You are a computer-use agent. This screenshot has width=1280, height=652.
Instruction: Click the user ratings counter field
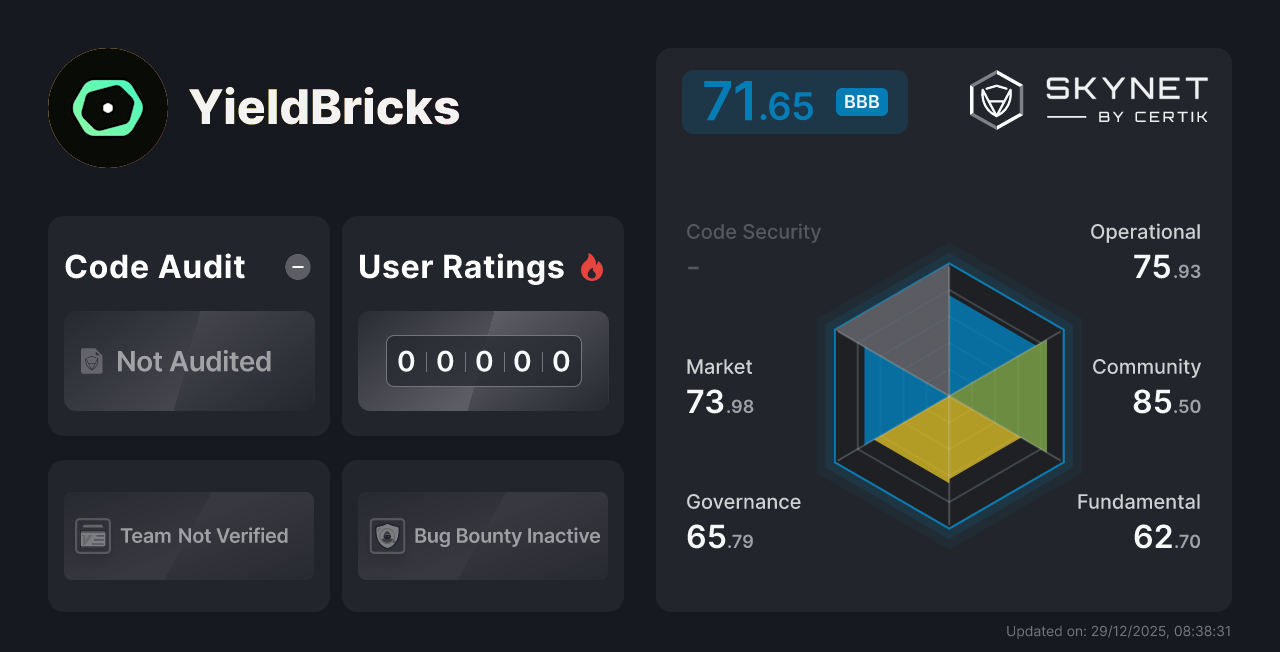483,361
